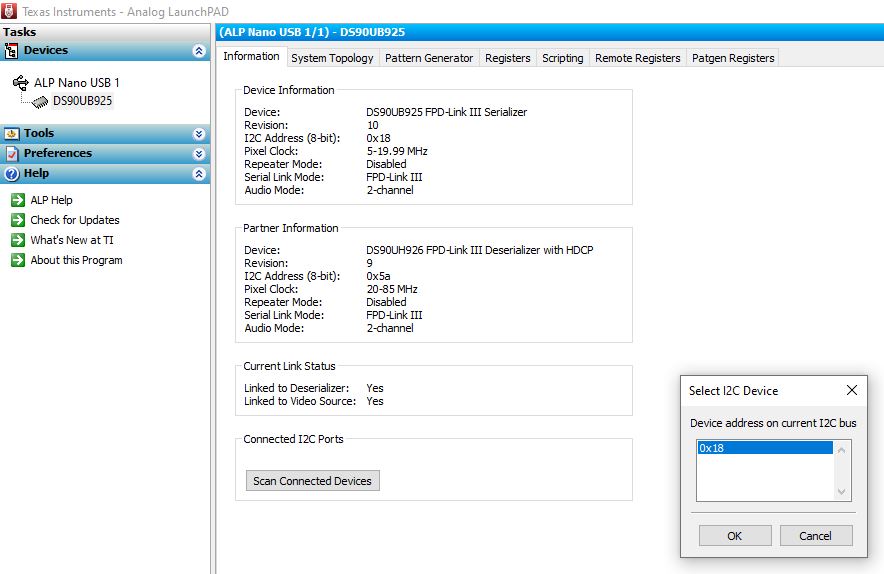Click the green arrow icon beside About this Program

pyautogui.click(x=18, y=260)
